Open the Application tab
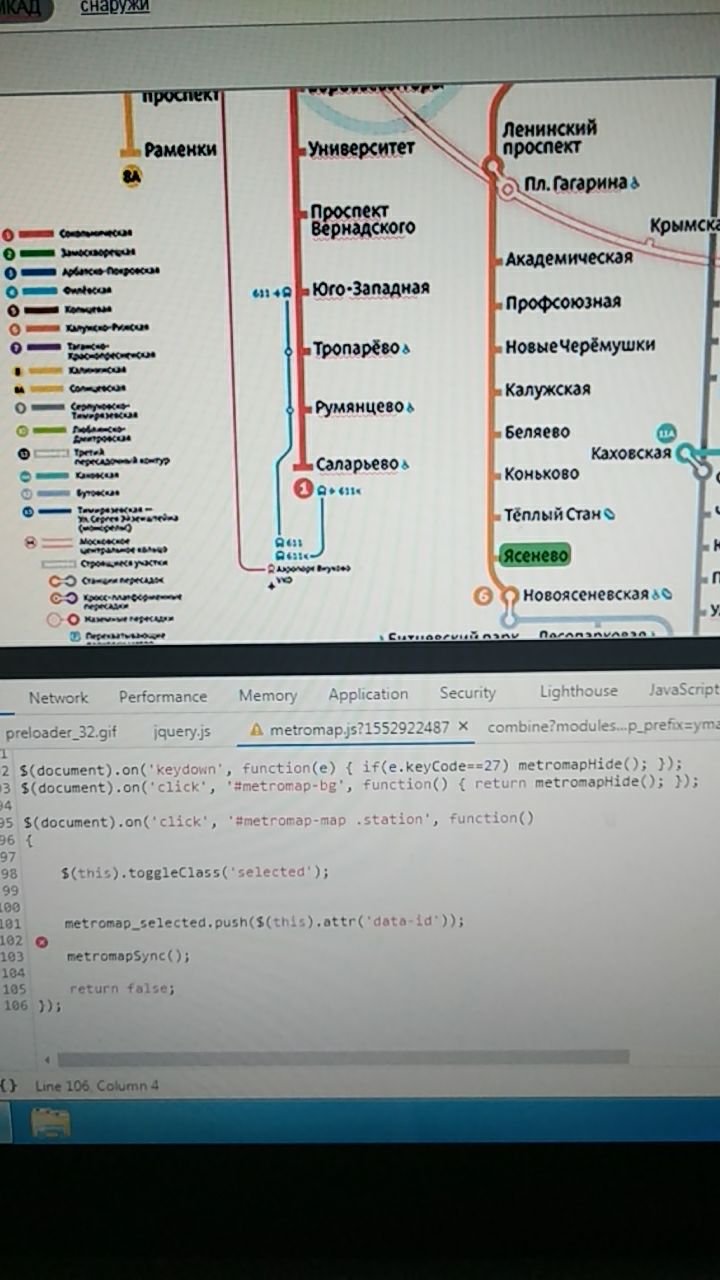 point(368,694)
